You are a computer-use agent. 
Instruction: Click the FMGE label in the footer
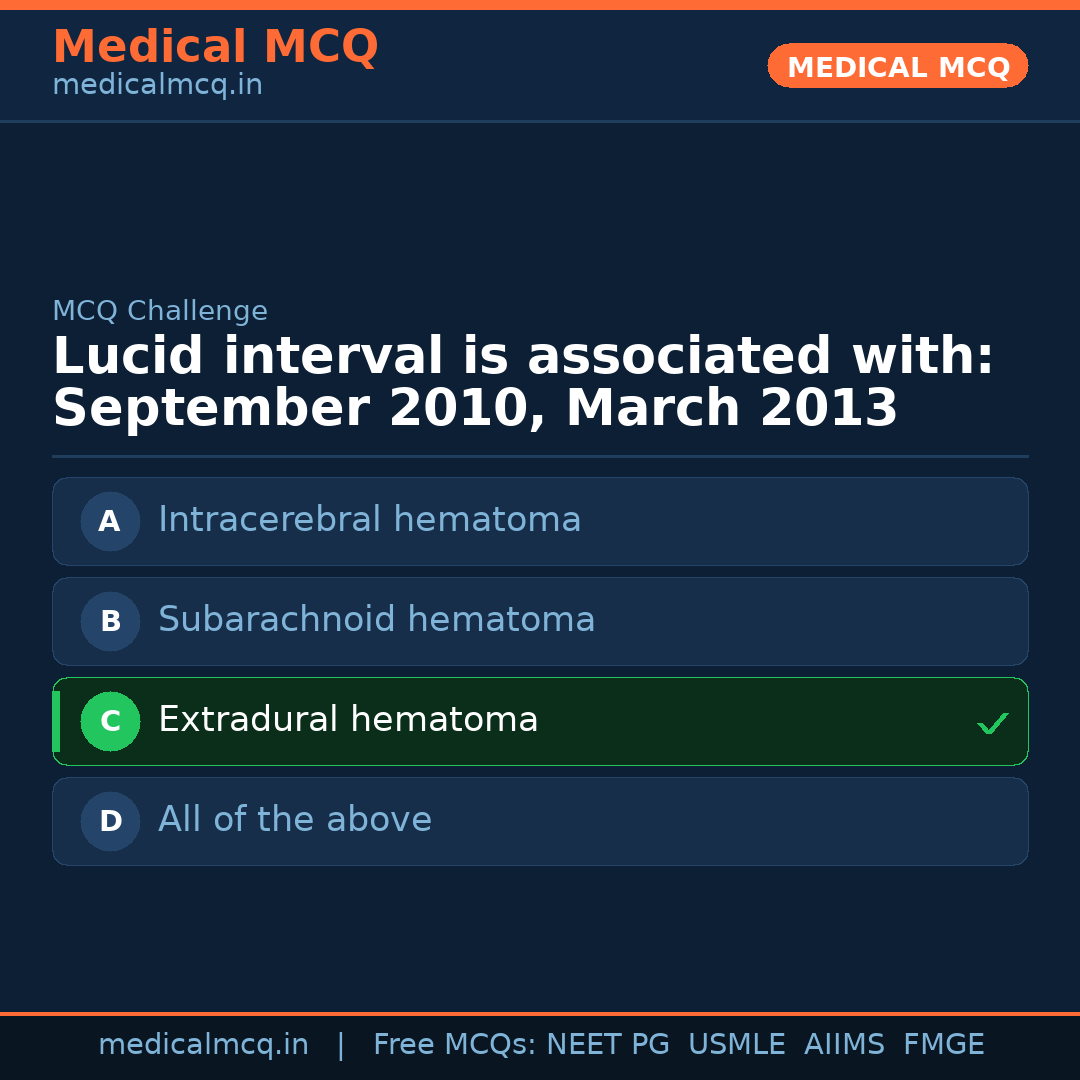[943, 1045]
